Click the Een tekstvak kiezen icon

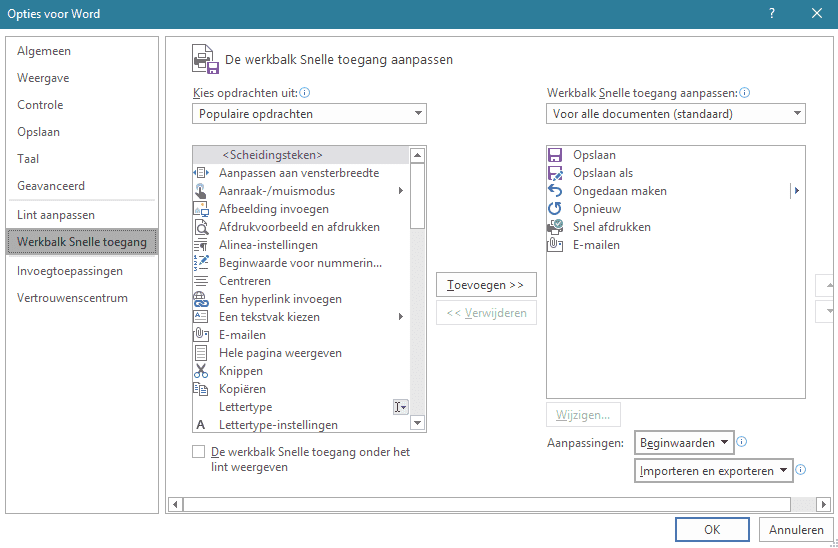click(x=201, y=317)
